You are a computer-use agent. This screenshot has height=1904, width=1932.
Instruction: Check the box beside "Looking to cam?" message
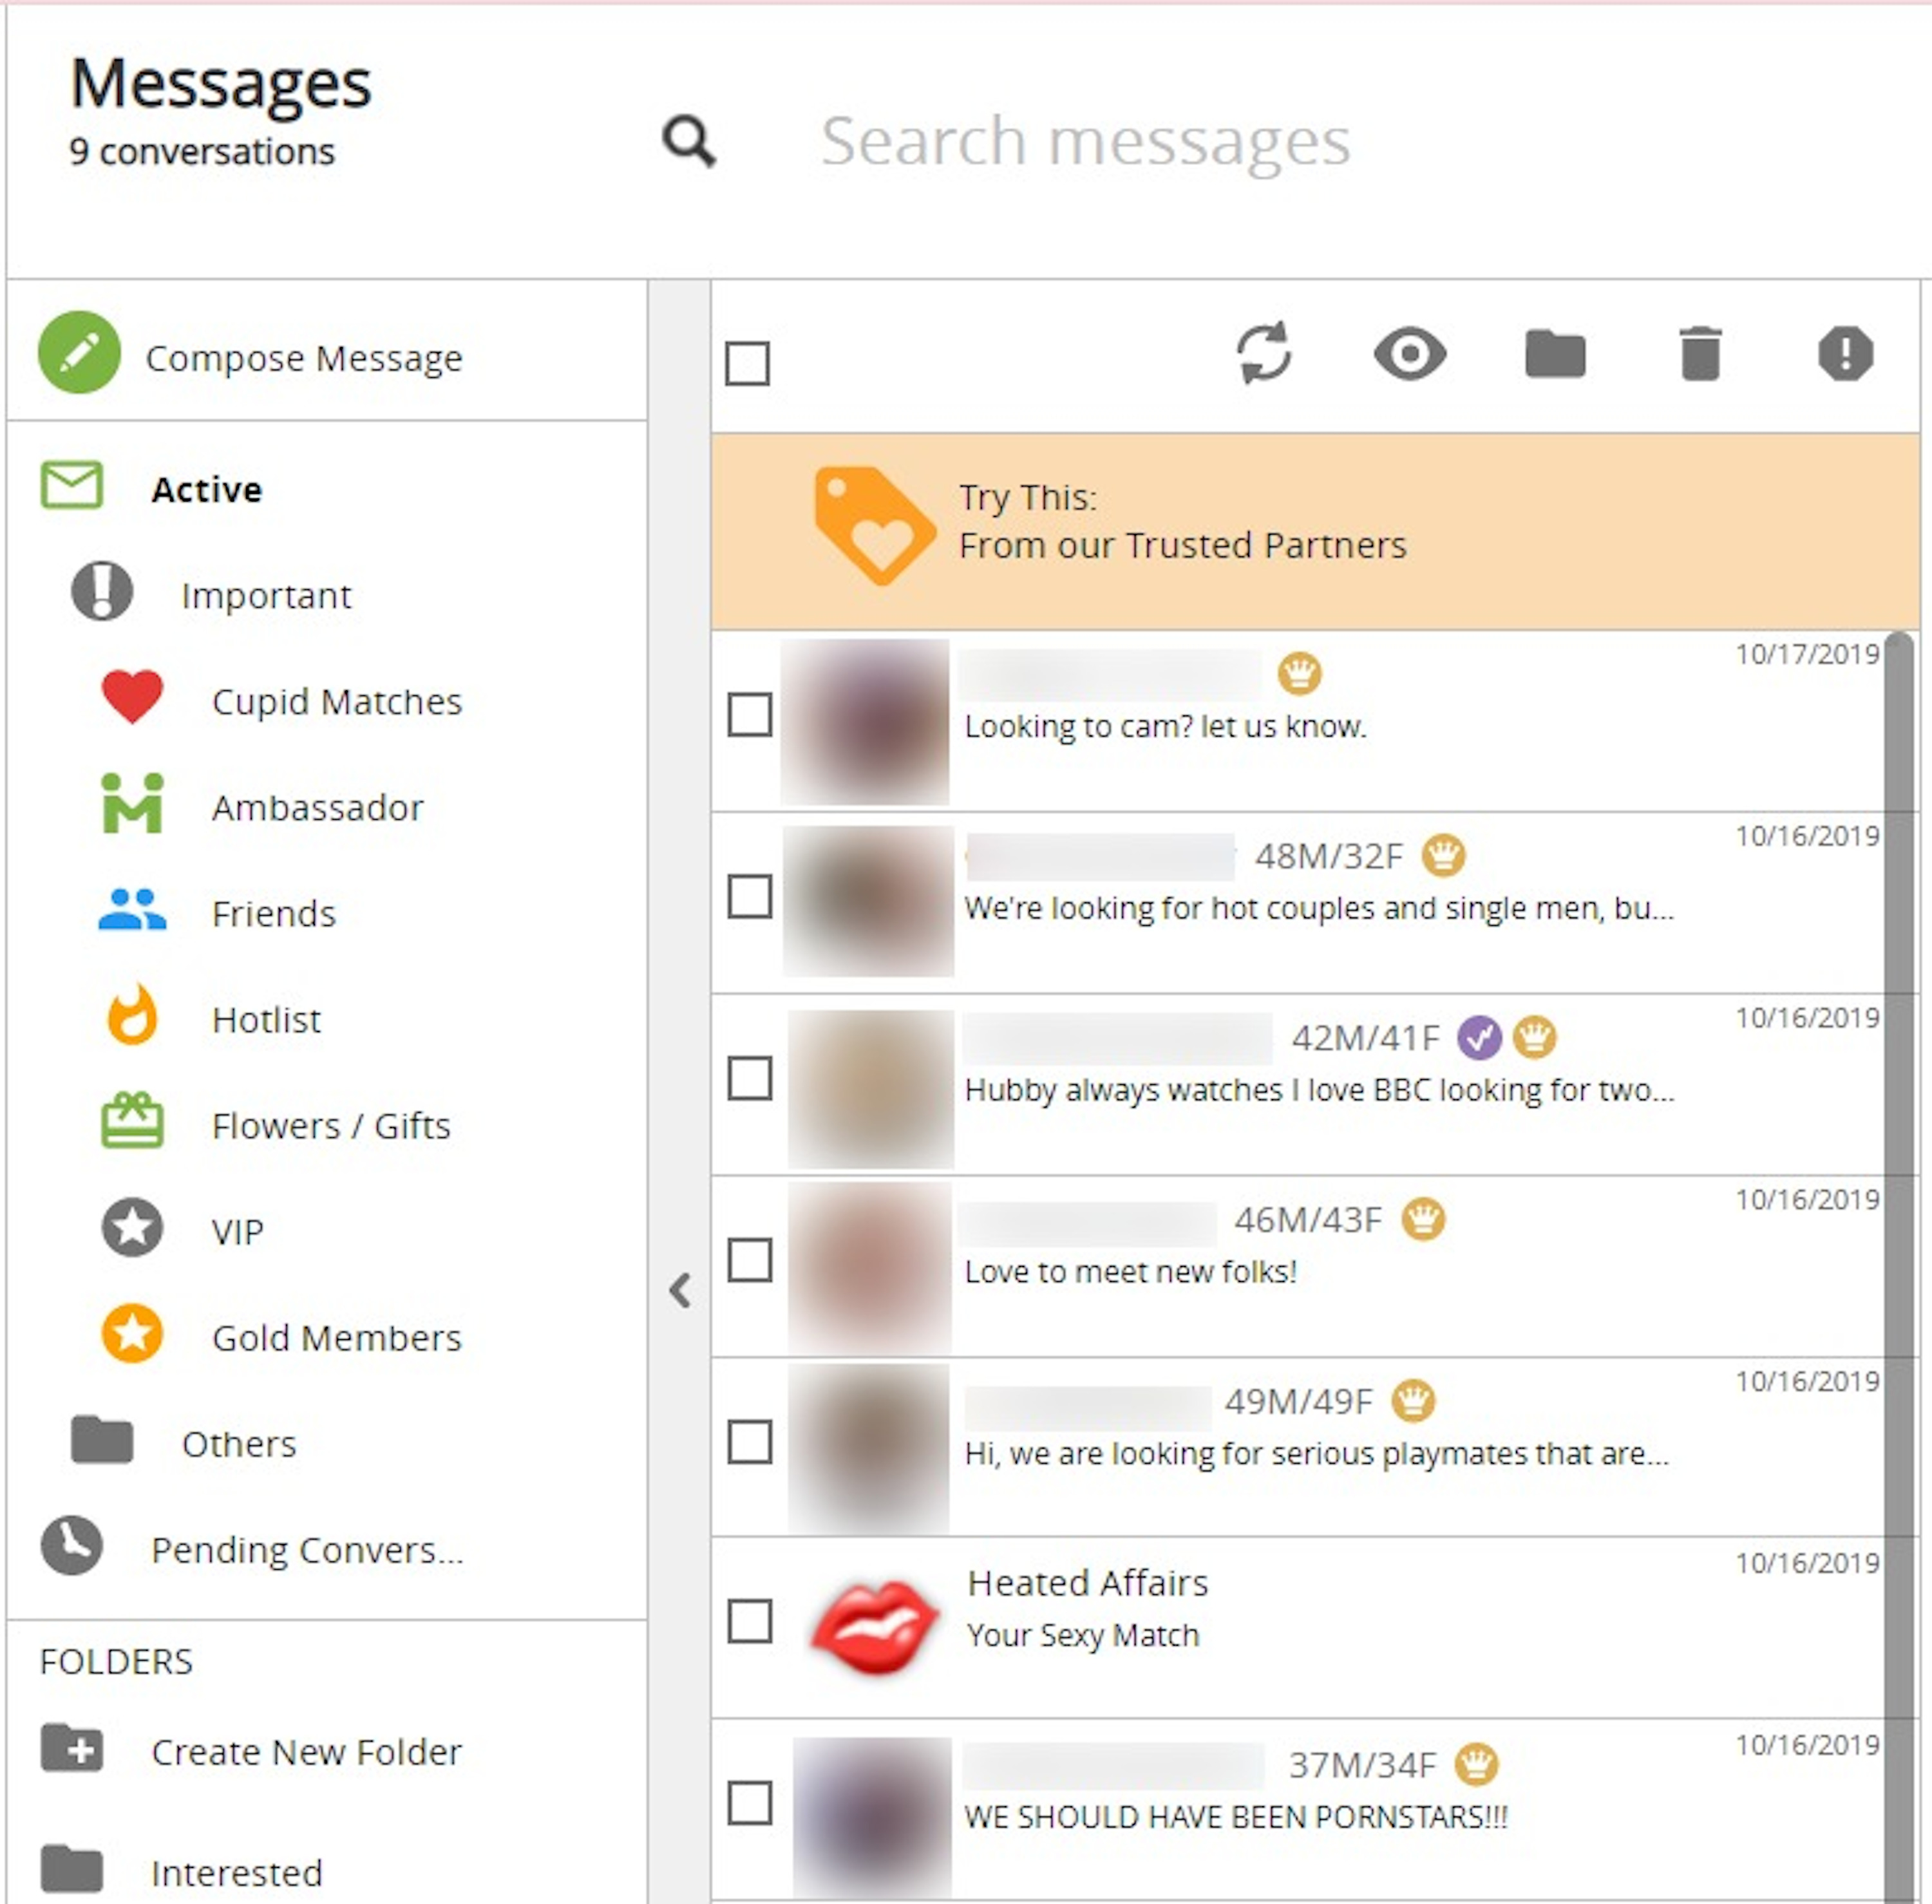pyautogui.click(x=750, y=715)
